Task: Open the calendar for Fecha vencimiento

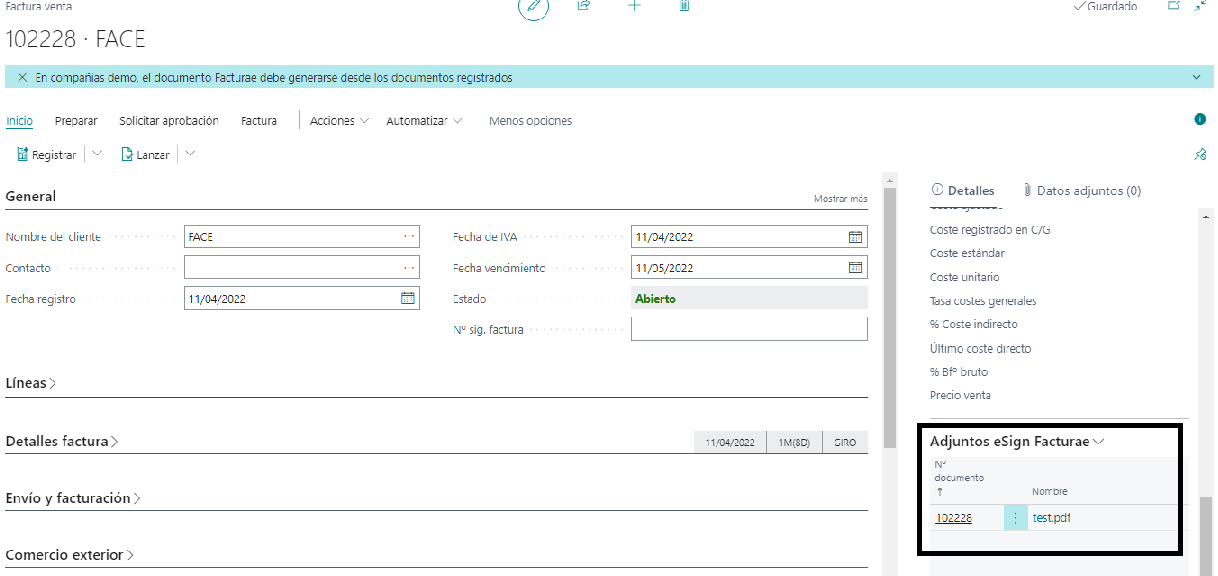Action: (855, 268)
